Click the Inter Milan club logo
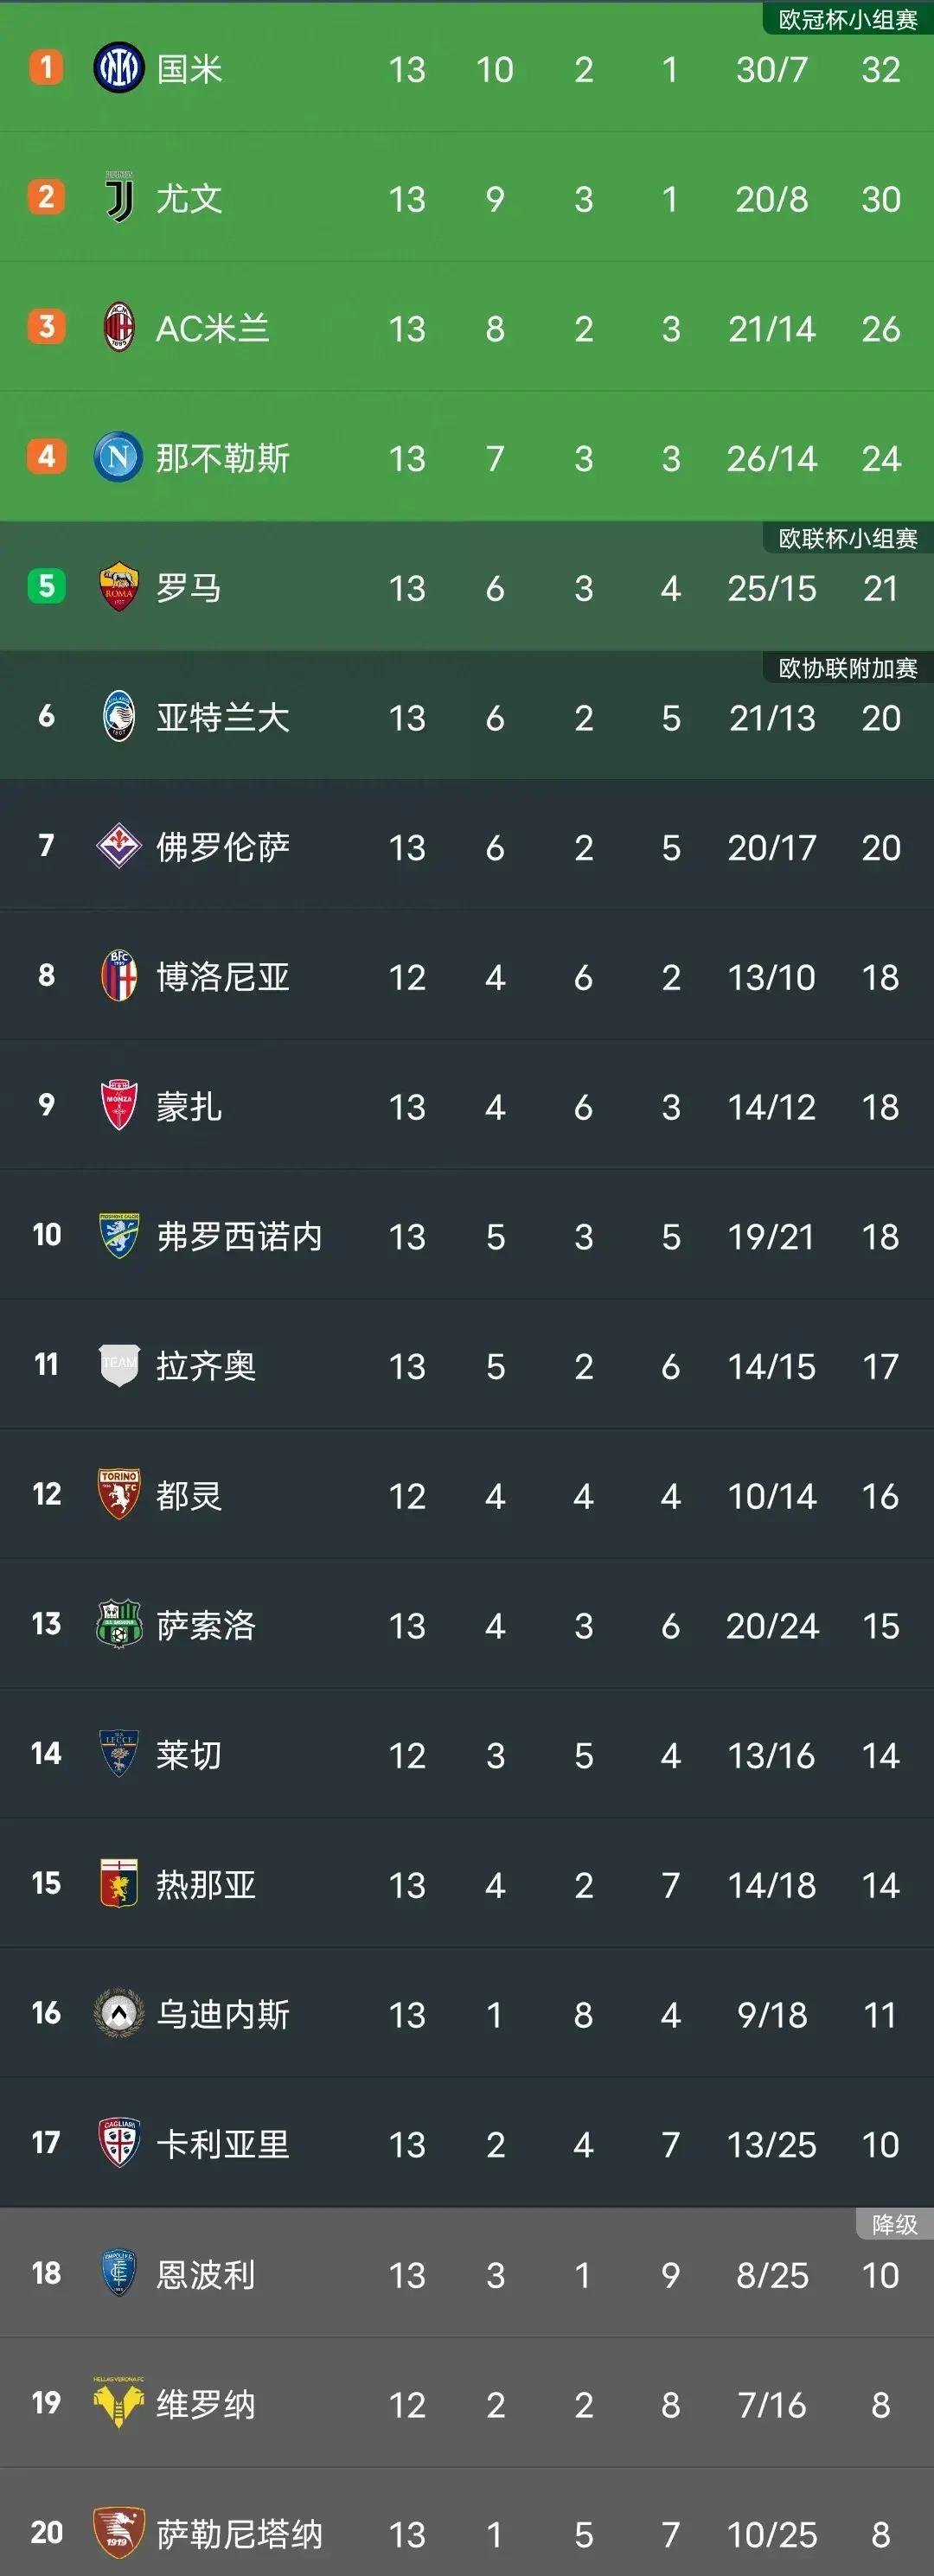934x2576 pixels. 118,70
